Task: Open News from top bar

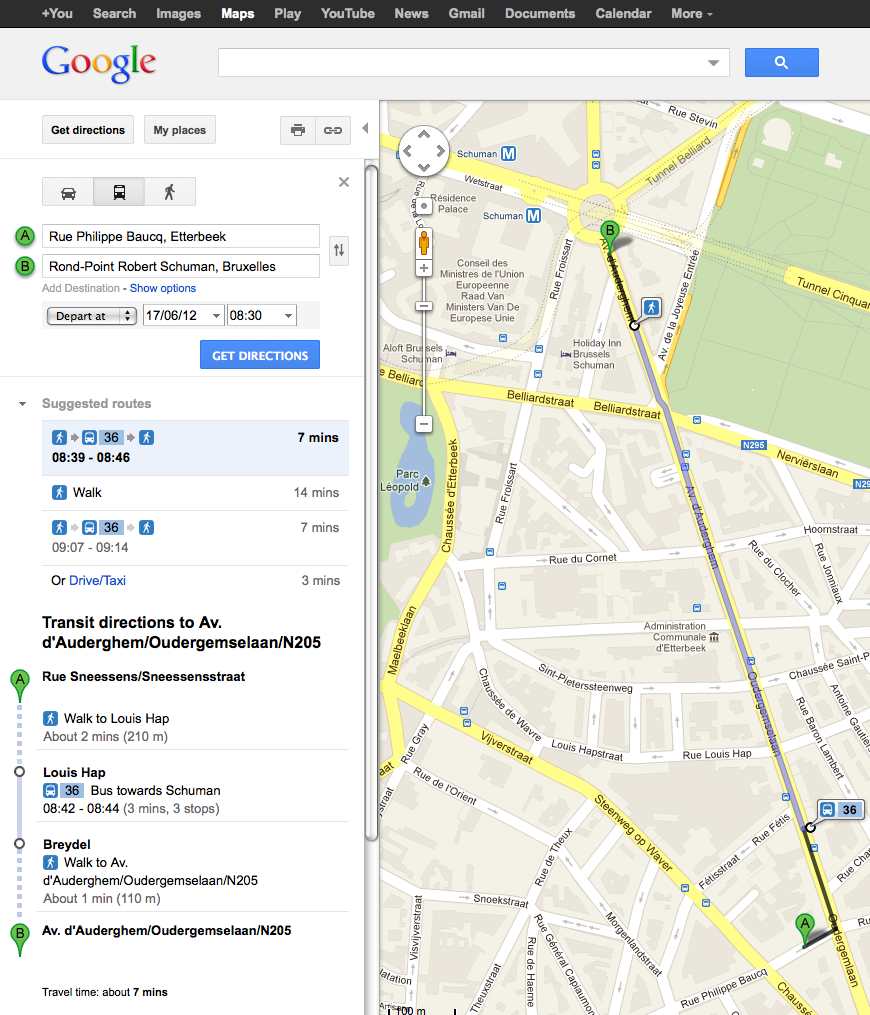Action: [x=411, y=14]
